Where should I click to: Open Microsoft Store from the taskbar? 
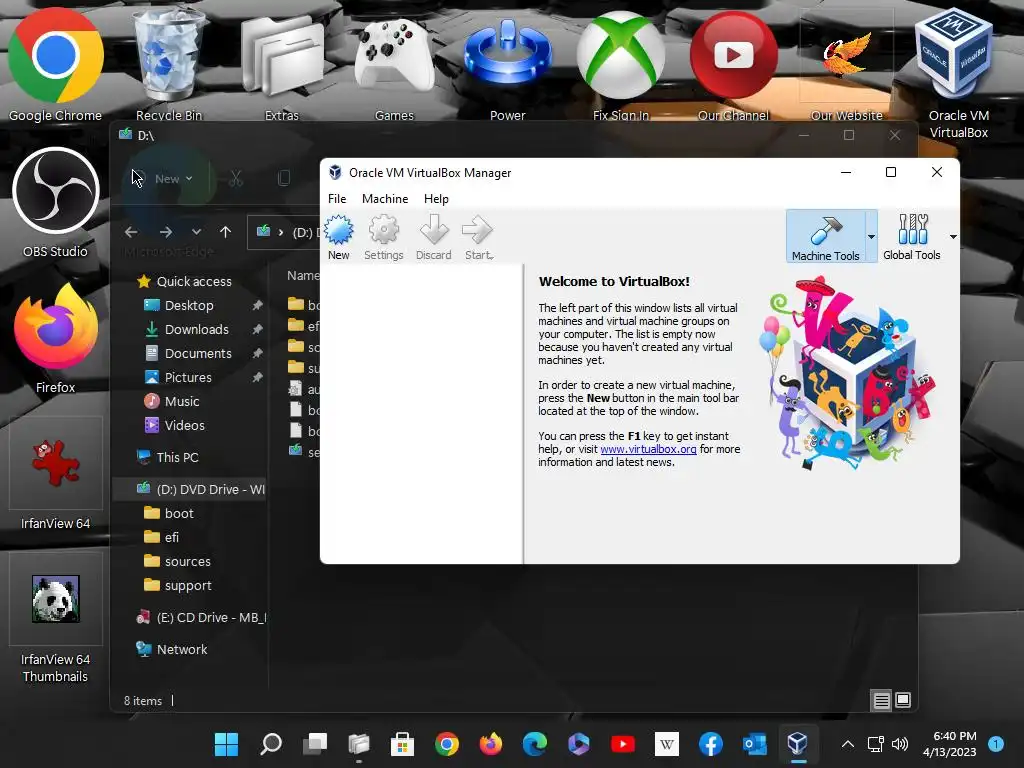[x=402, y=744]
